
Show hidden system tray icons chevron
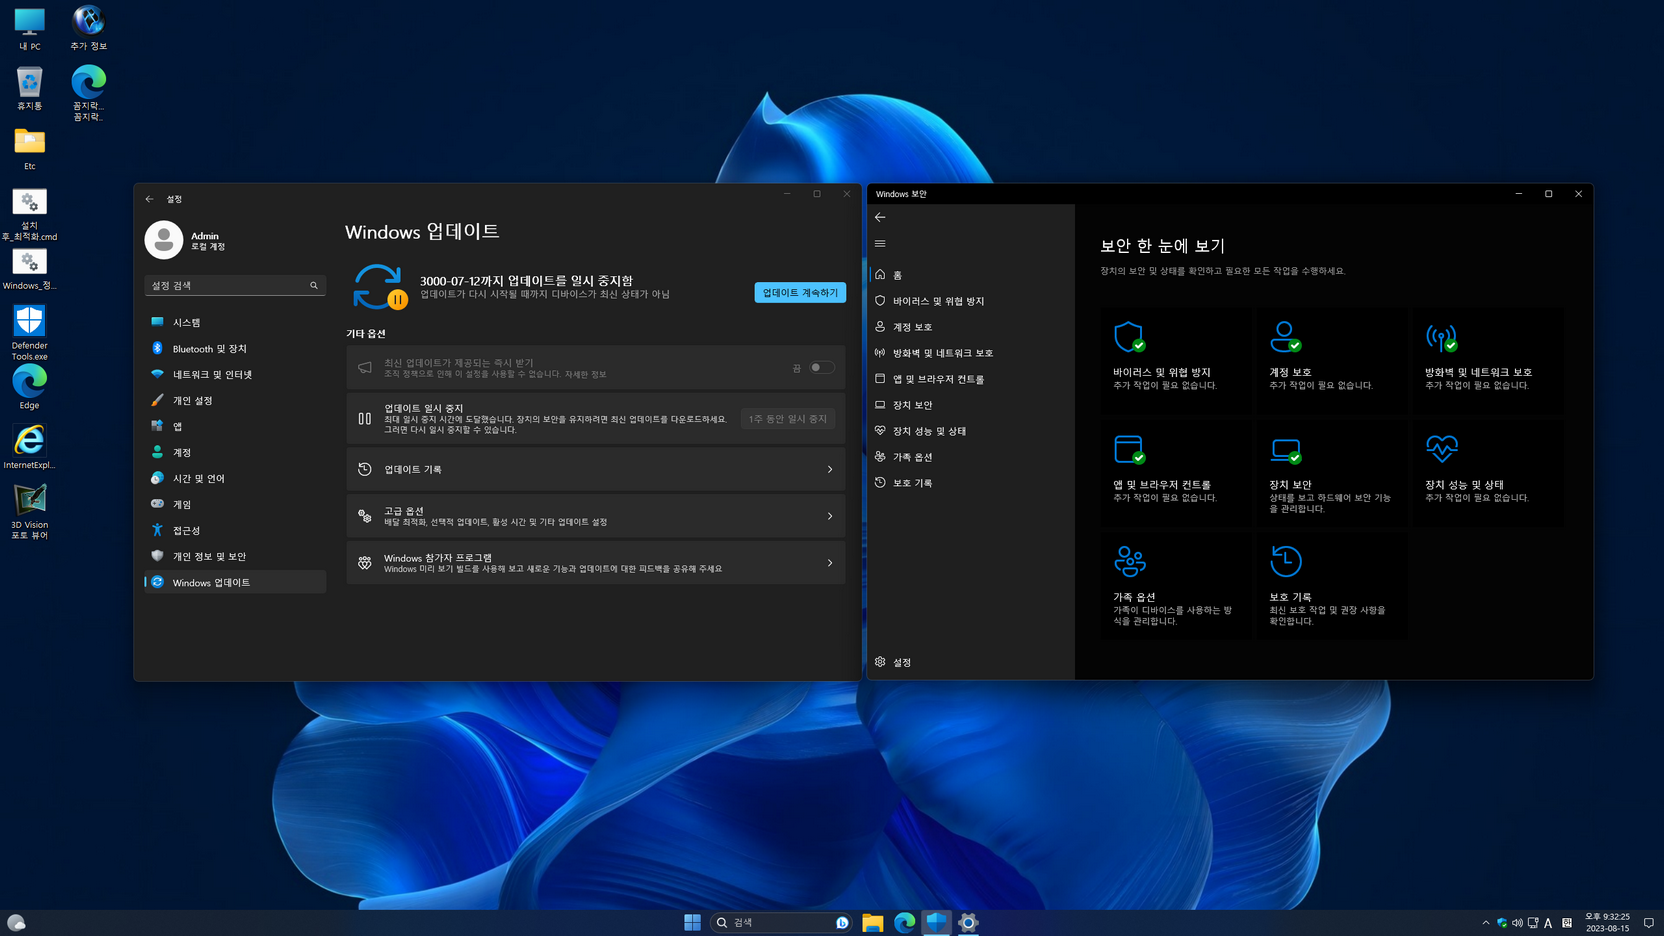(1485, 923)
